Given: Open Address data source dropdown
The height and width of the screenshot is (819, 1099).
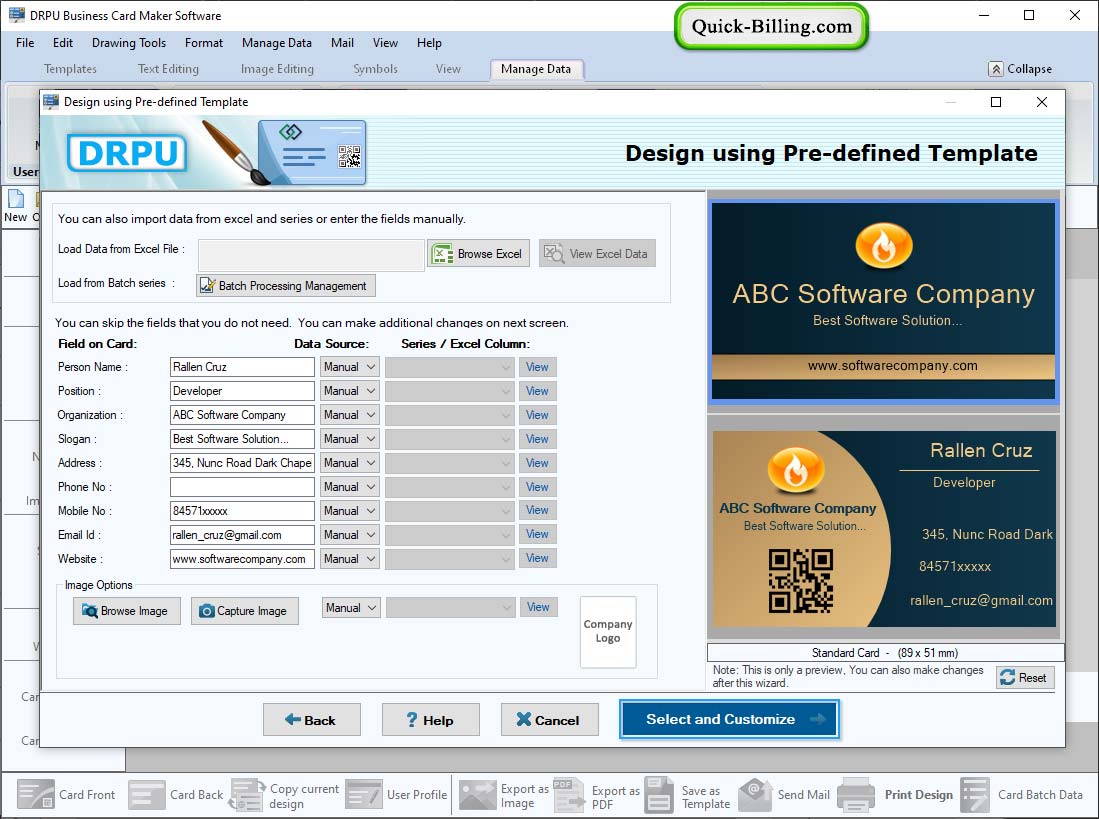Looking at the screenshot, I should pos(350,463).
